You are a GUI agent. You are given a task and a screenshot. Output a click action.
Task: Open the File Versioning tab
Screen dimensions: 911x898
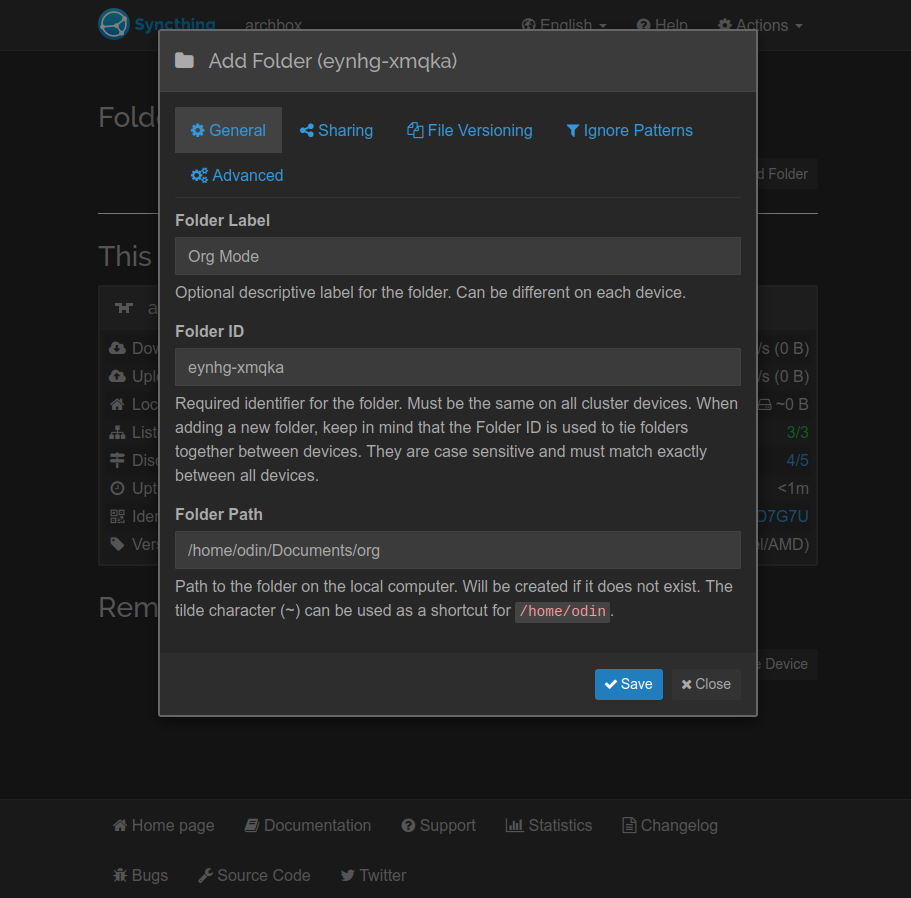pyautogui.click(x=469, y=130)
